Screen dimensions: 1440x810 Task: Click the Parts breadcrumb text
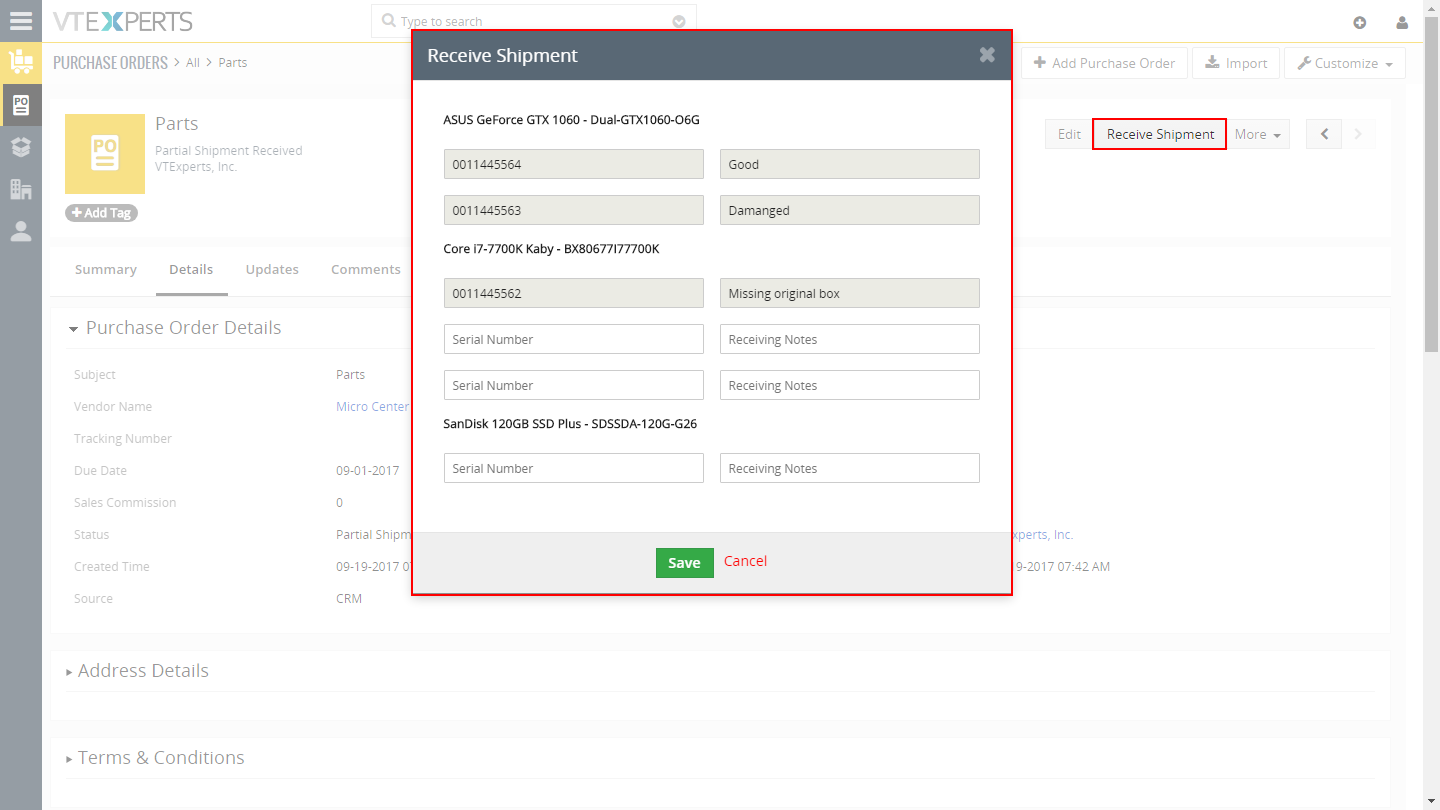[232, 62]
